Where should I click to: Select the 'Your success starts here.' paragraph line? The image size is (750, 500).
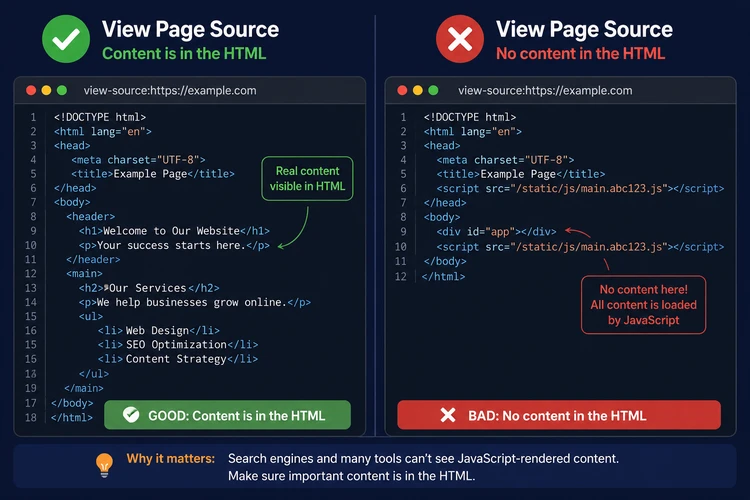pyautogui.click(x=174, y=245)
